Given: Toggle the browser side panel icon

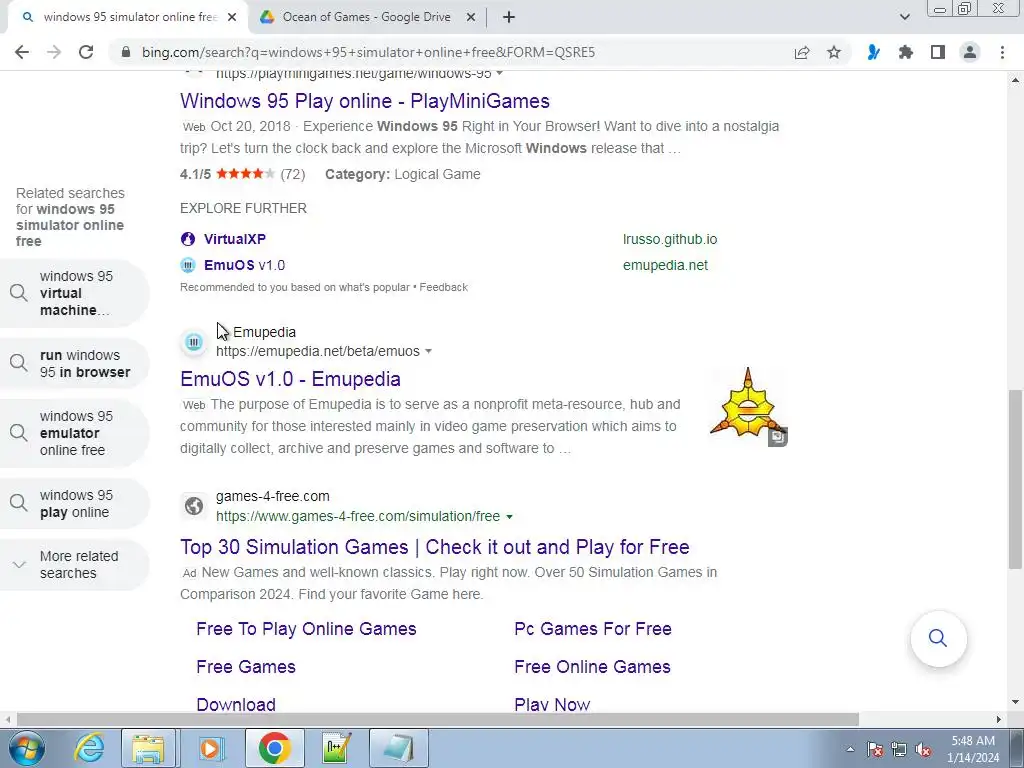Looking at the screenshot, I should (938, 52).
